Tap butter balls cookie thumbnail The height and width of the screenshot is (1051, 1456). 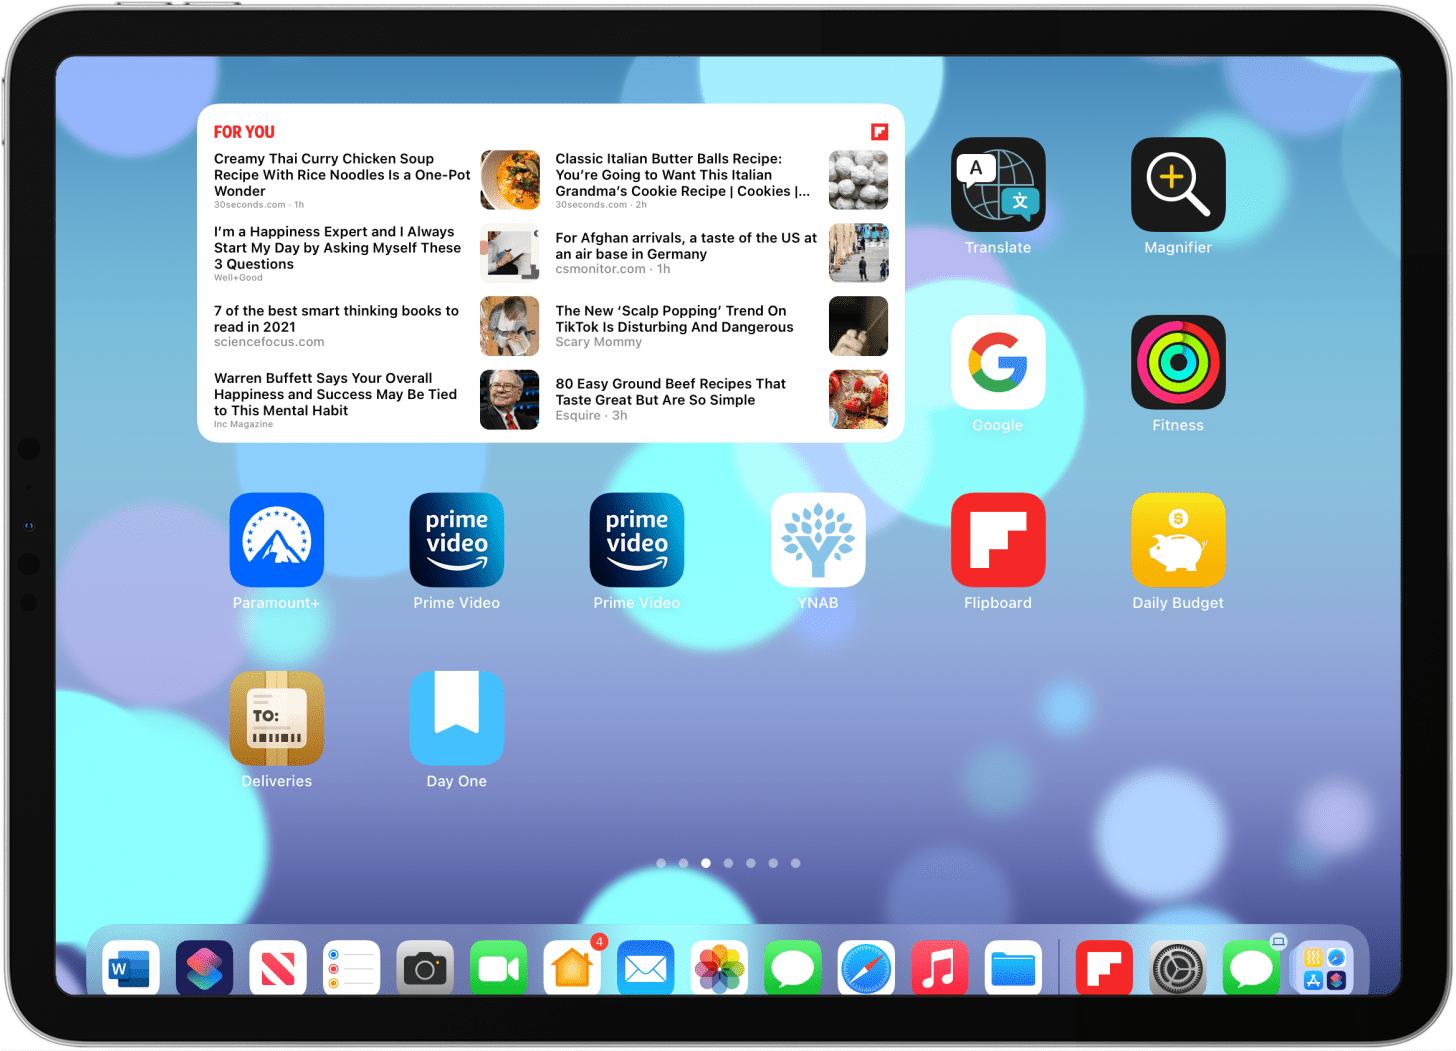[x=858, y=180]
